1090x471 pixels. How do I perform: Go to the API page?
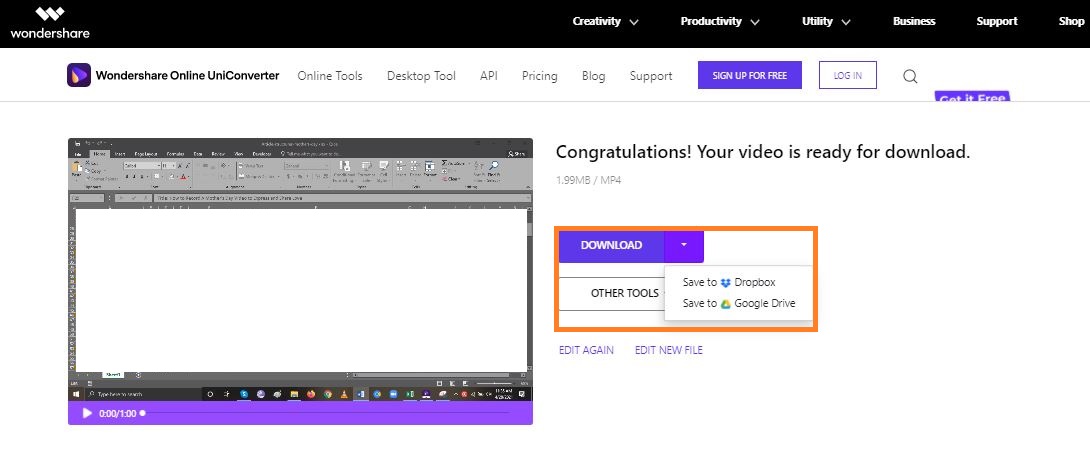[x=489, y=76]
